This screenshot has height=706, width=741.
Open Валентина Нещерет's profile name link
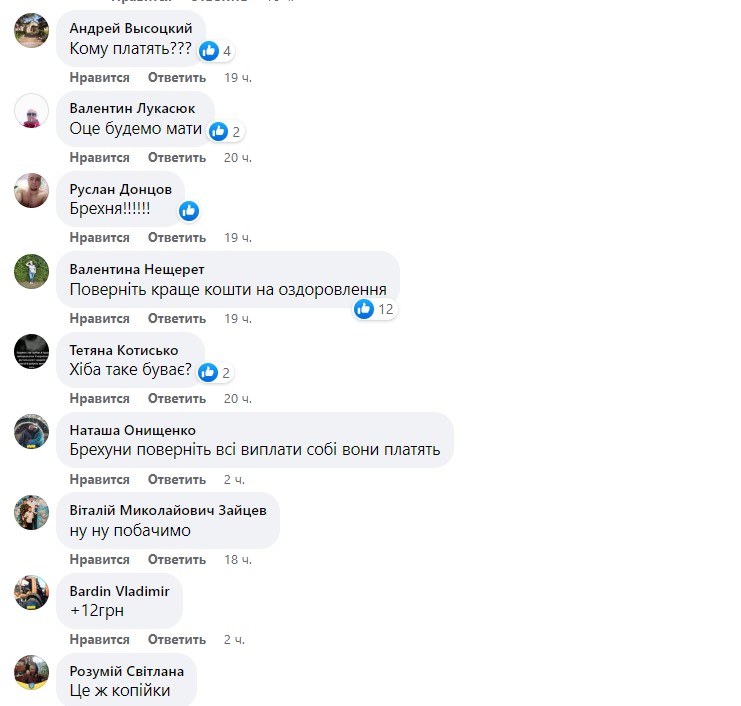point(137,269)
